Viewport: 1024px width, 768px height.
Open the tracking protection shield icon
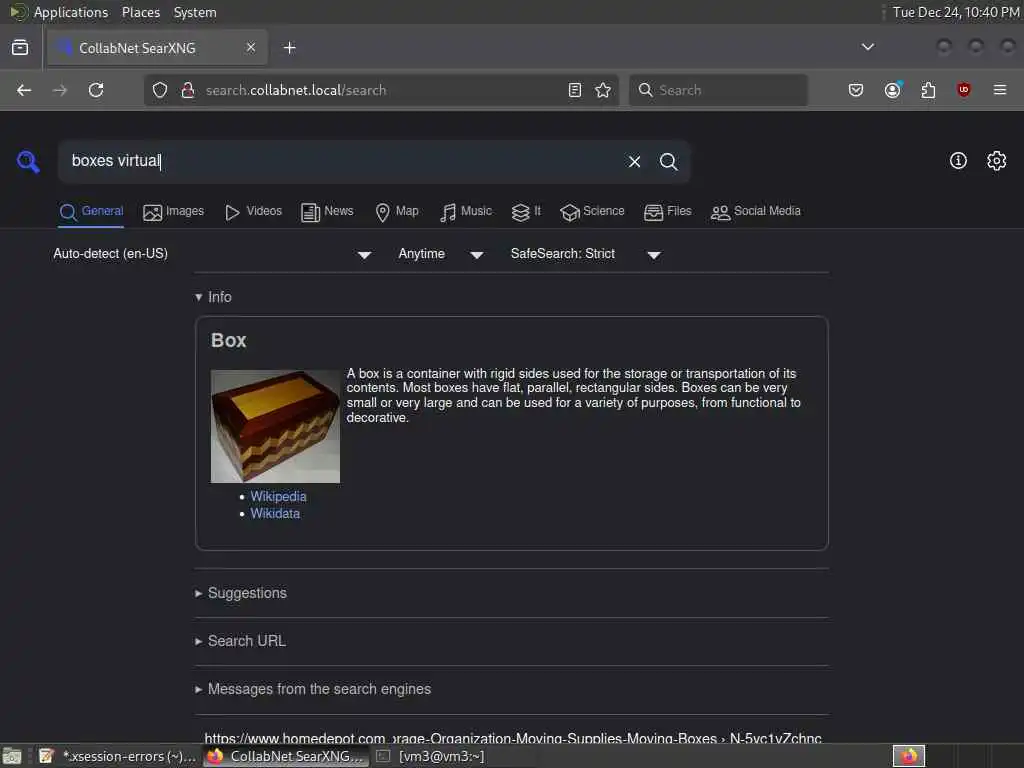(x=160, y=90)
